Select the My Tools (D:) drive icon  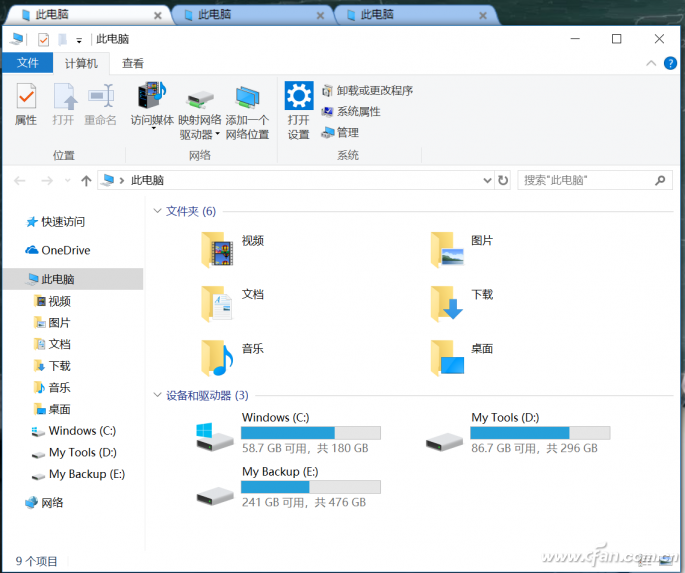444,442
